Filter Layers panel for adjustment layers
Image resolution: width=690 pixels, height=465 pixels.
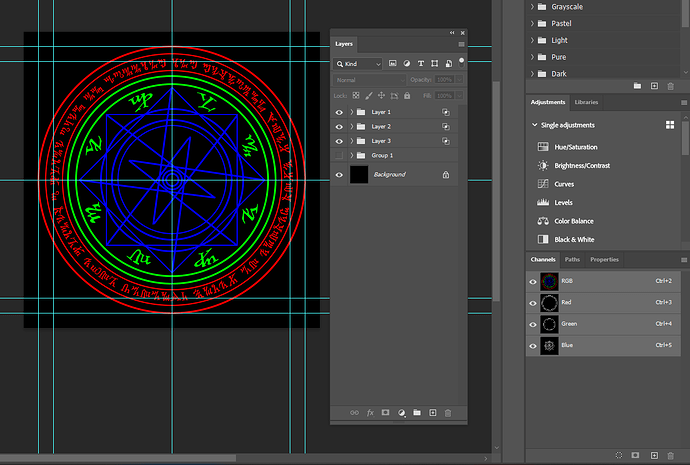[x=407, y=64]
